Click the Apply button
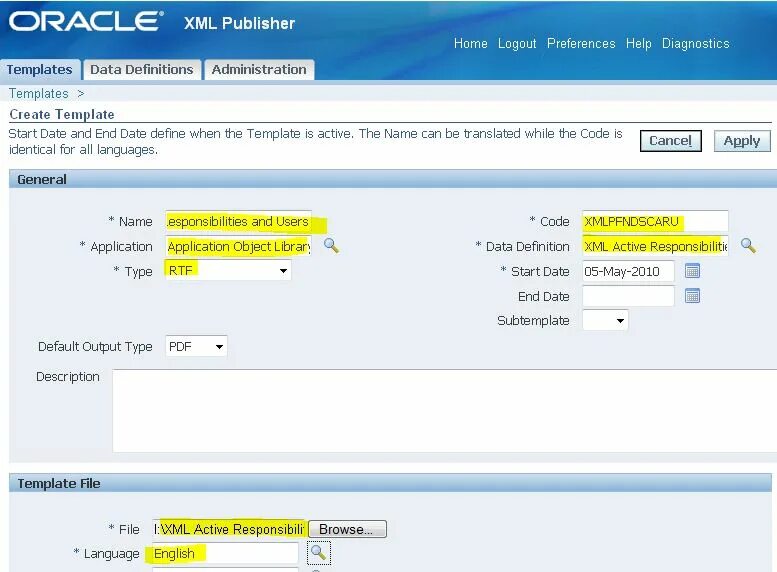Image resolution: width=777 pixels, height=572 pixels. [x=742, y=141]
